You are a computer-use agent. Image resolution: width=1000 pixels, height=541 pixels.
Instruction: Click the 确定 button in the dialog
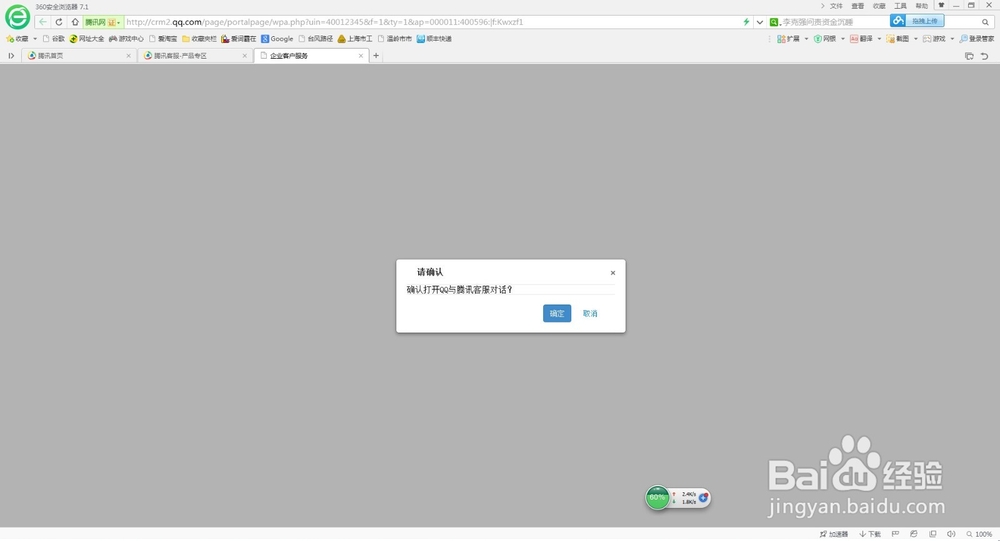click(557, 313)
